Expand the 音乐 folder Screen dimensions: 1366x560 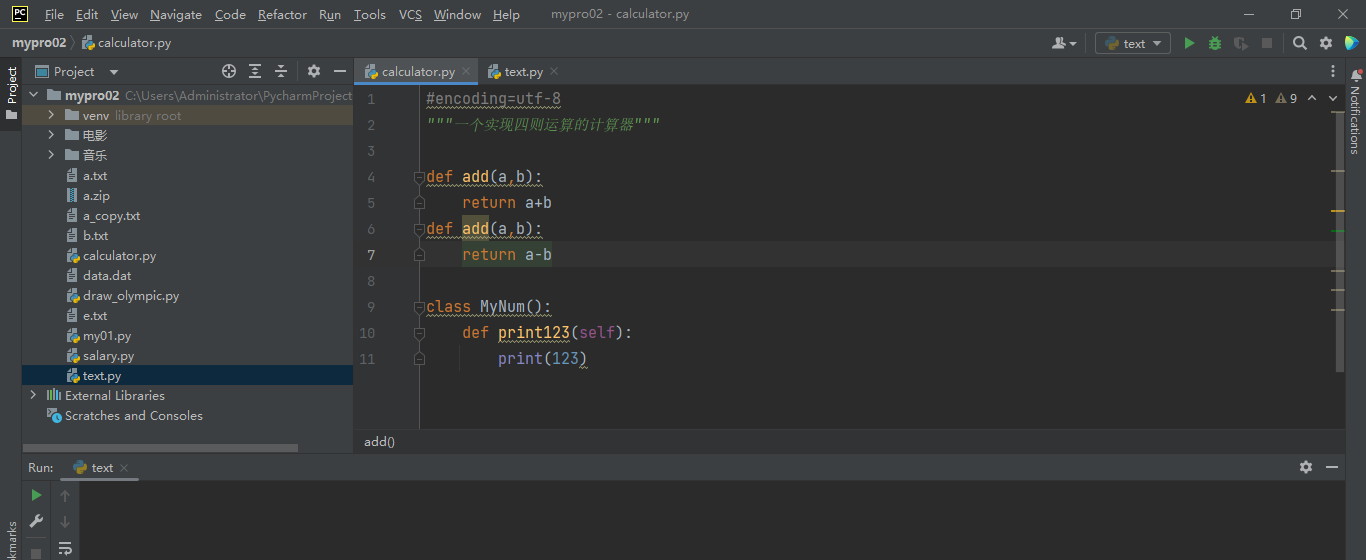pos(51,155)
